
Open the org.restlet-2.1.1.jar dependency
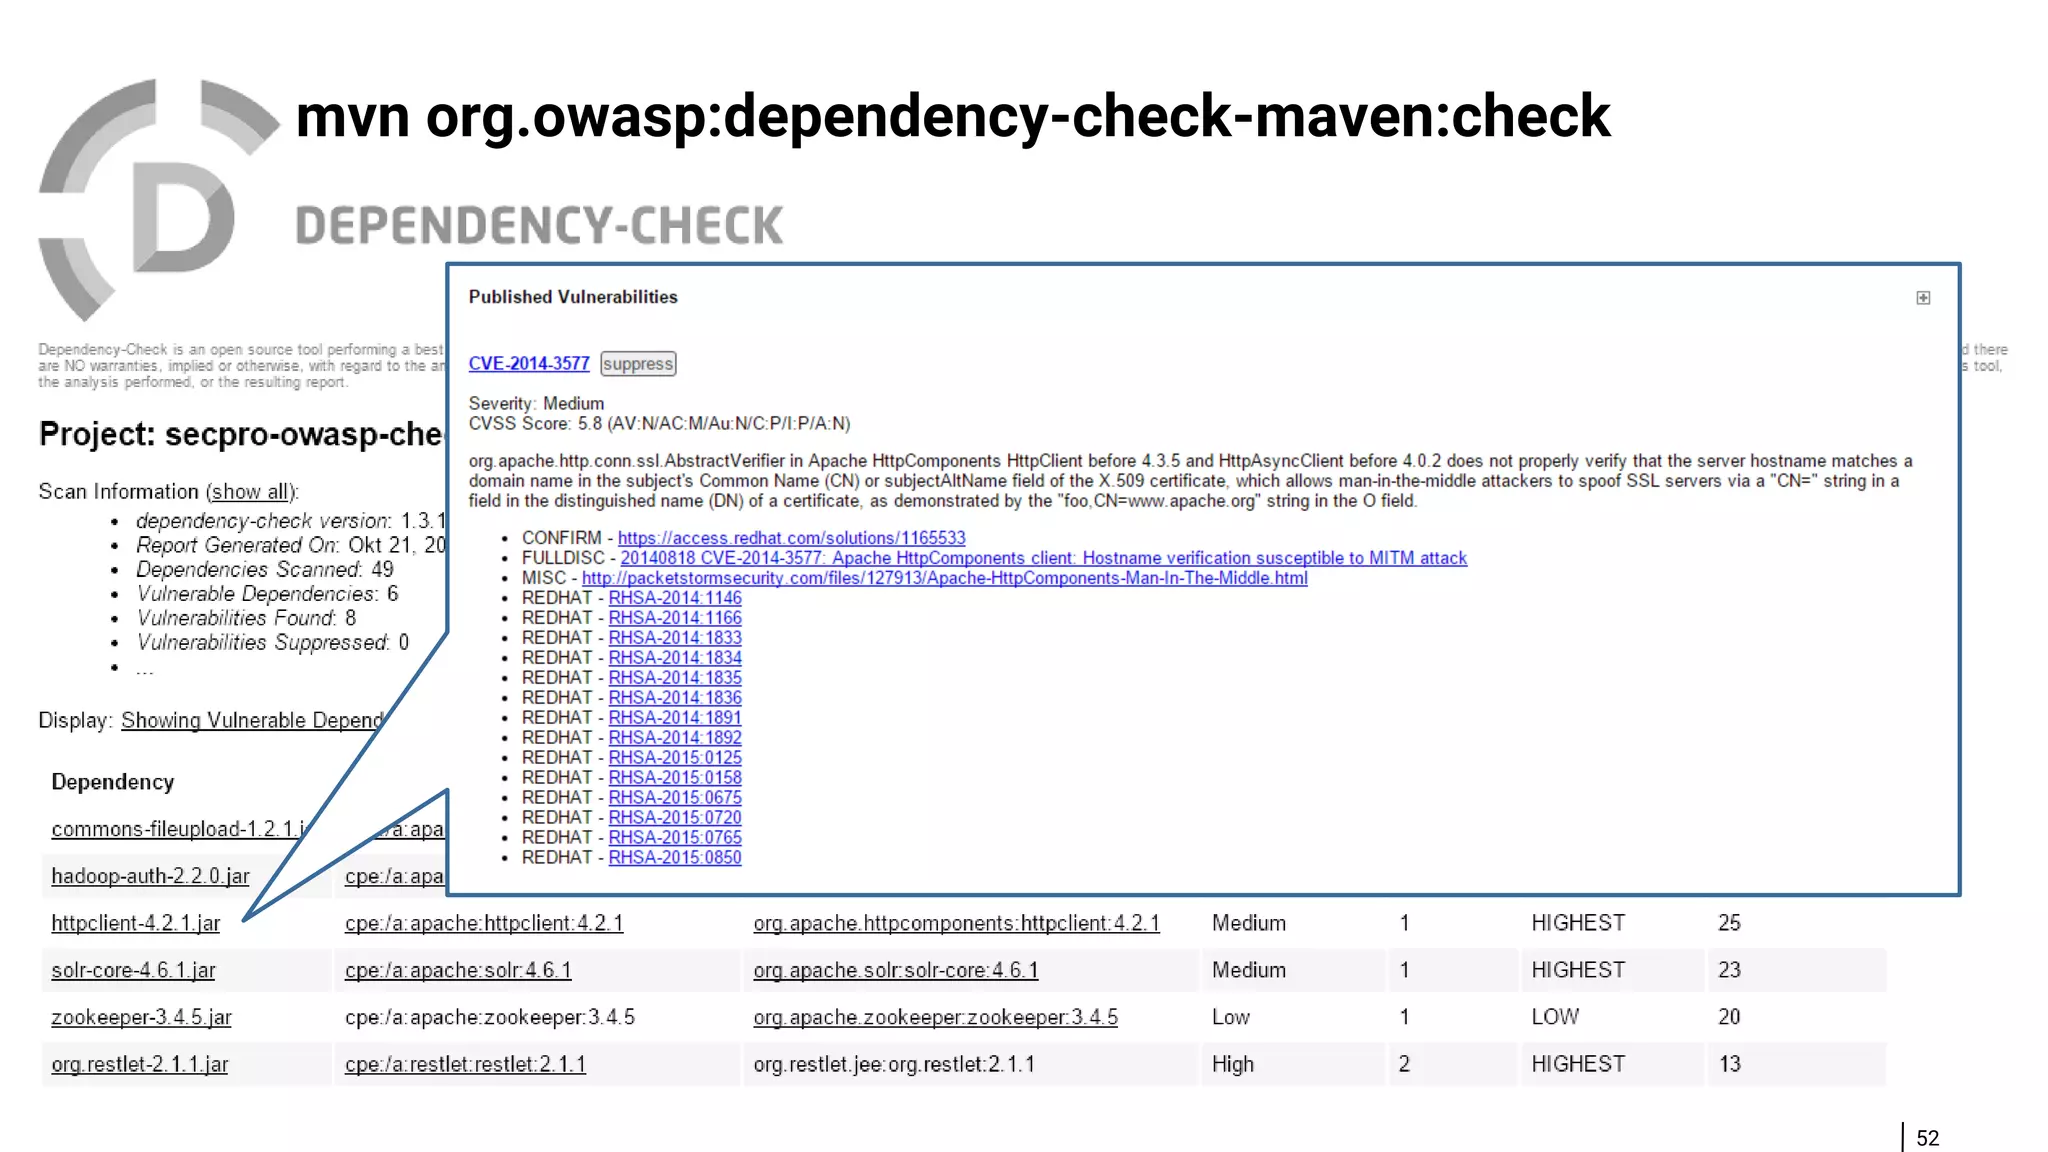tap(139, 1064)
